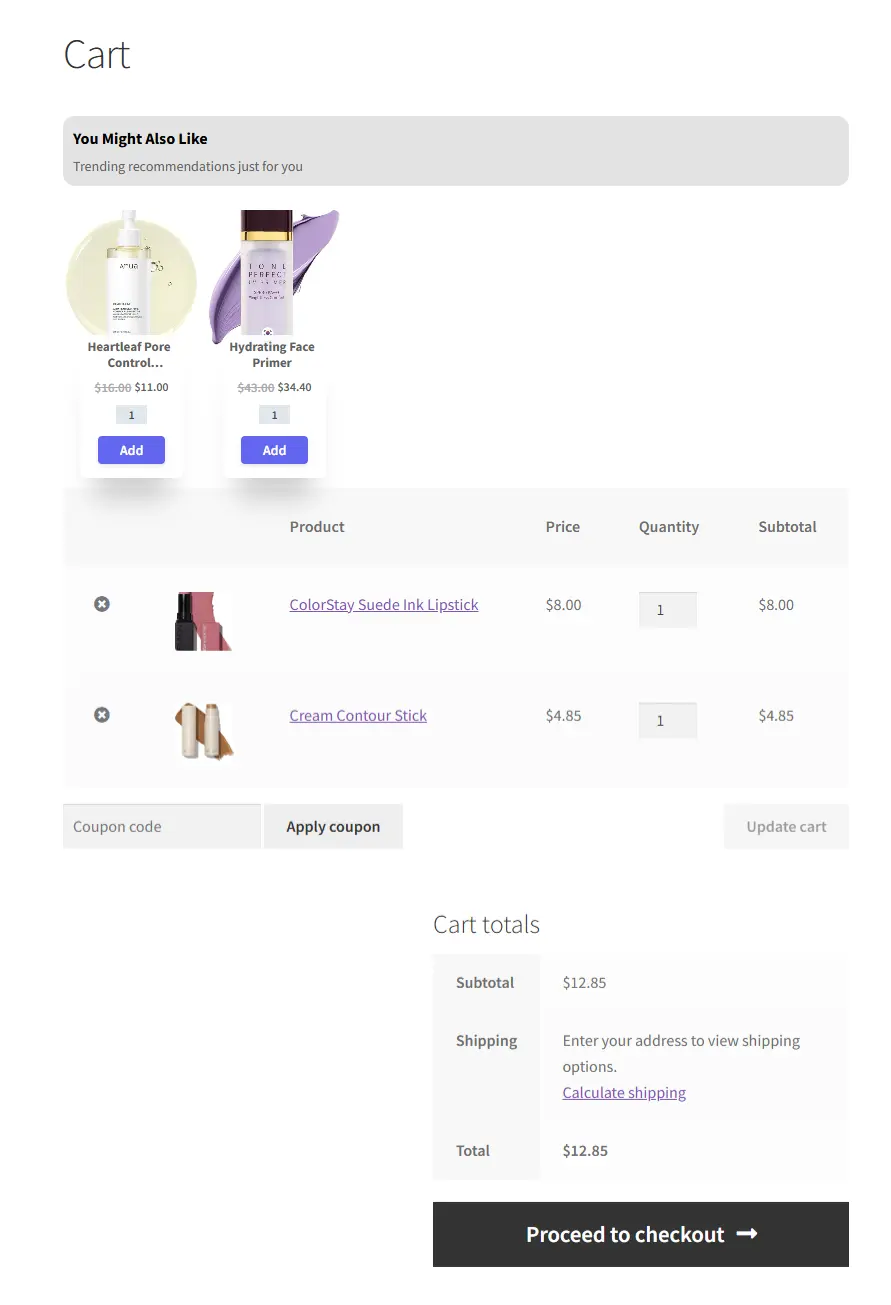Apply the coupon code
Viewport: 891px width, 1305px height.
pos(333,827)
